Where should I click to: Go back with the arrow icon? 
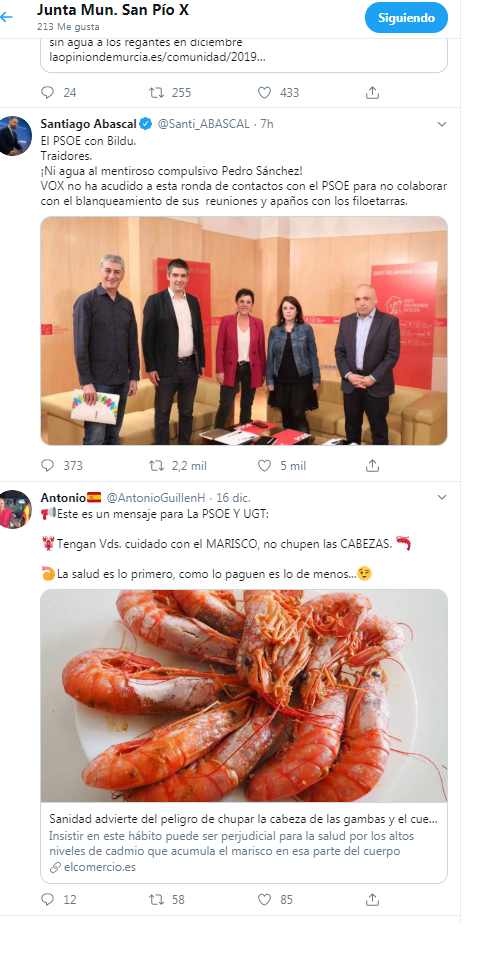pyautogui.click(x=6, y=17)
